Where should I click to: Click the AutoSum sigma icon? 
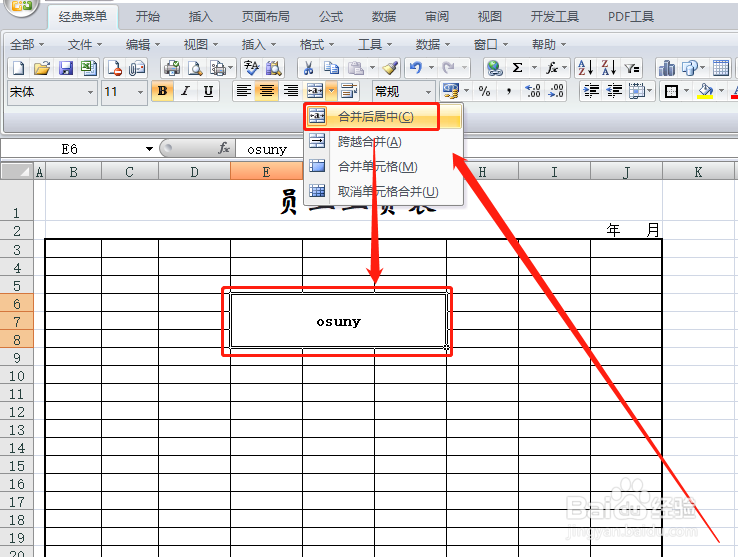(x=517, y=68)
